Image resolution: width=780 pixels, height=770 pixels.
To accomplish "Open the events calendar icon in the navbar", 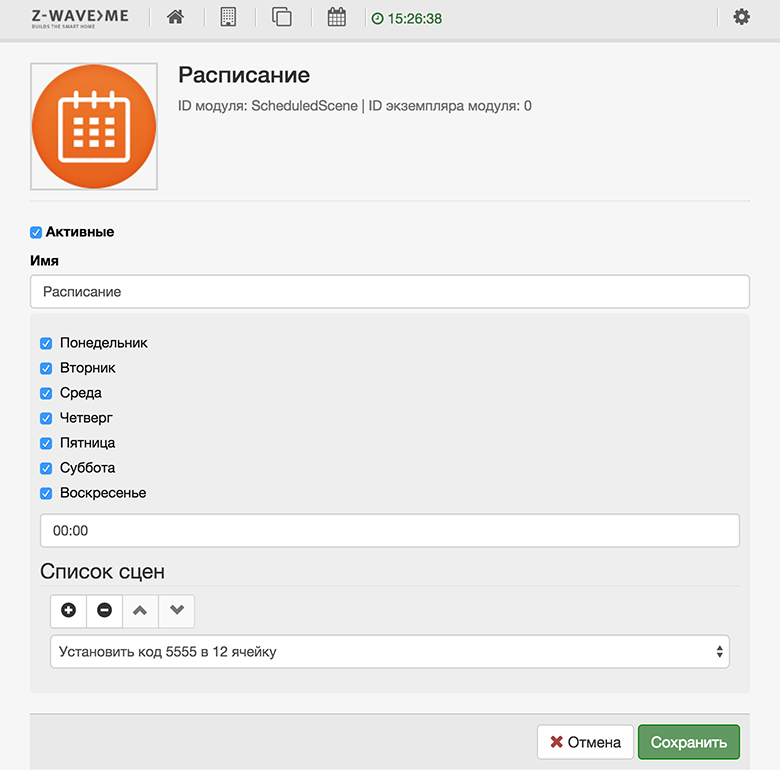I will point(336,17).
